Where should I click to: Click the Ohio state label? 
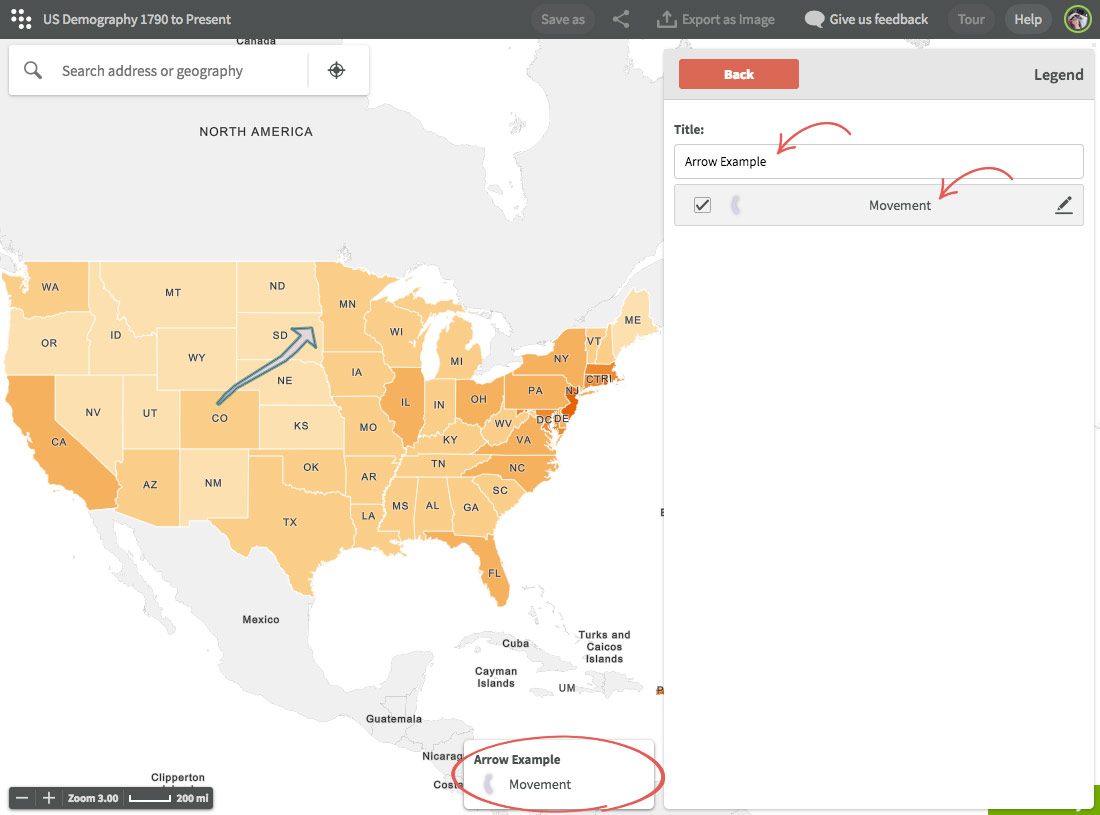478,399
